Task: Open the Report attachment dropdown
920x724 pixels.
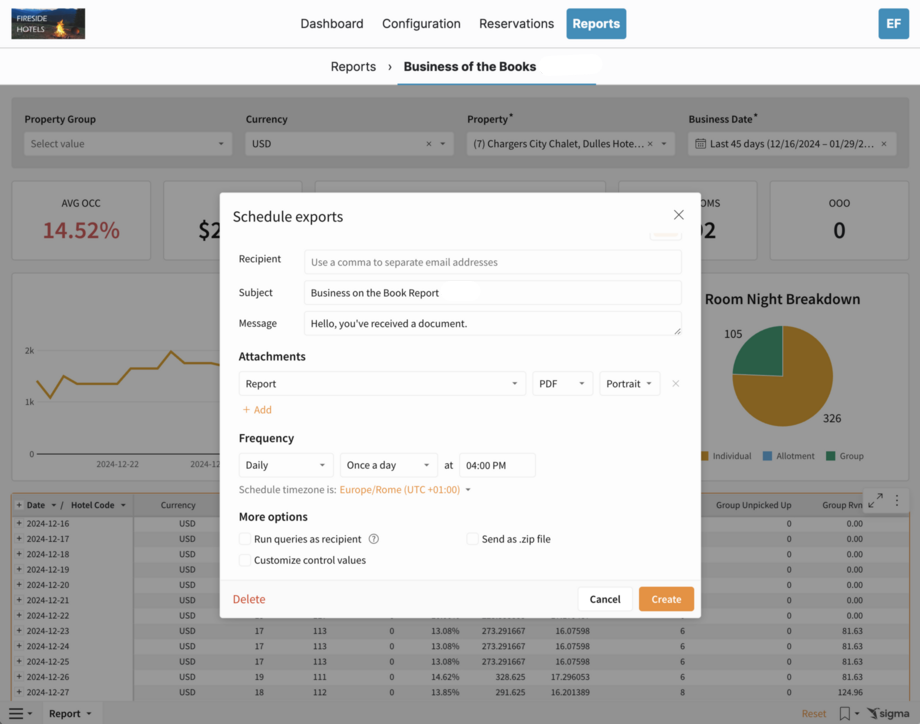Action: point(382,383)
